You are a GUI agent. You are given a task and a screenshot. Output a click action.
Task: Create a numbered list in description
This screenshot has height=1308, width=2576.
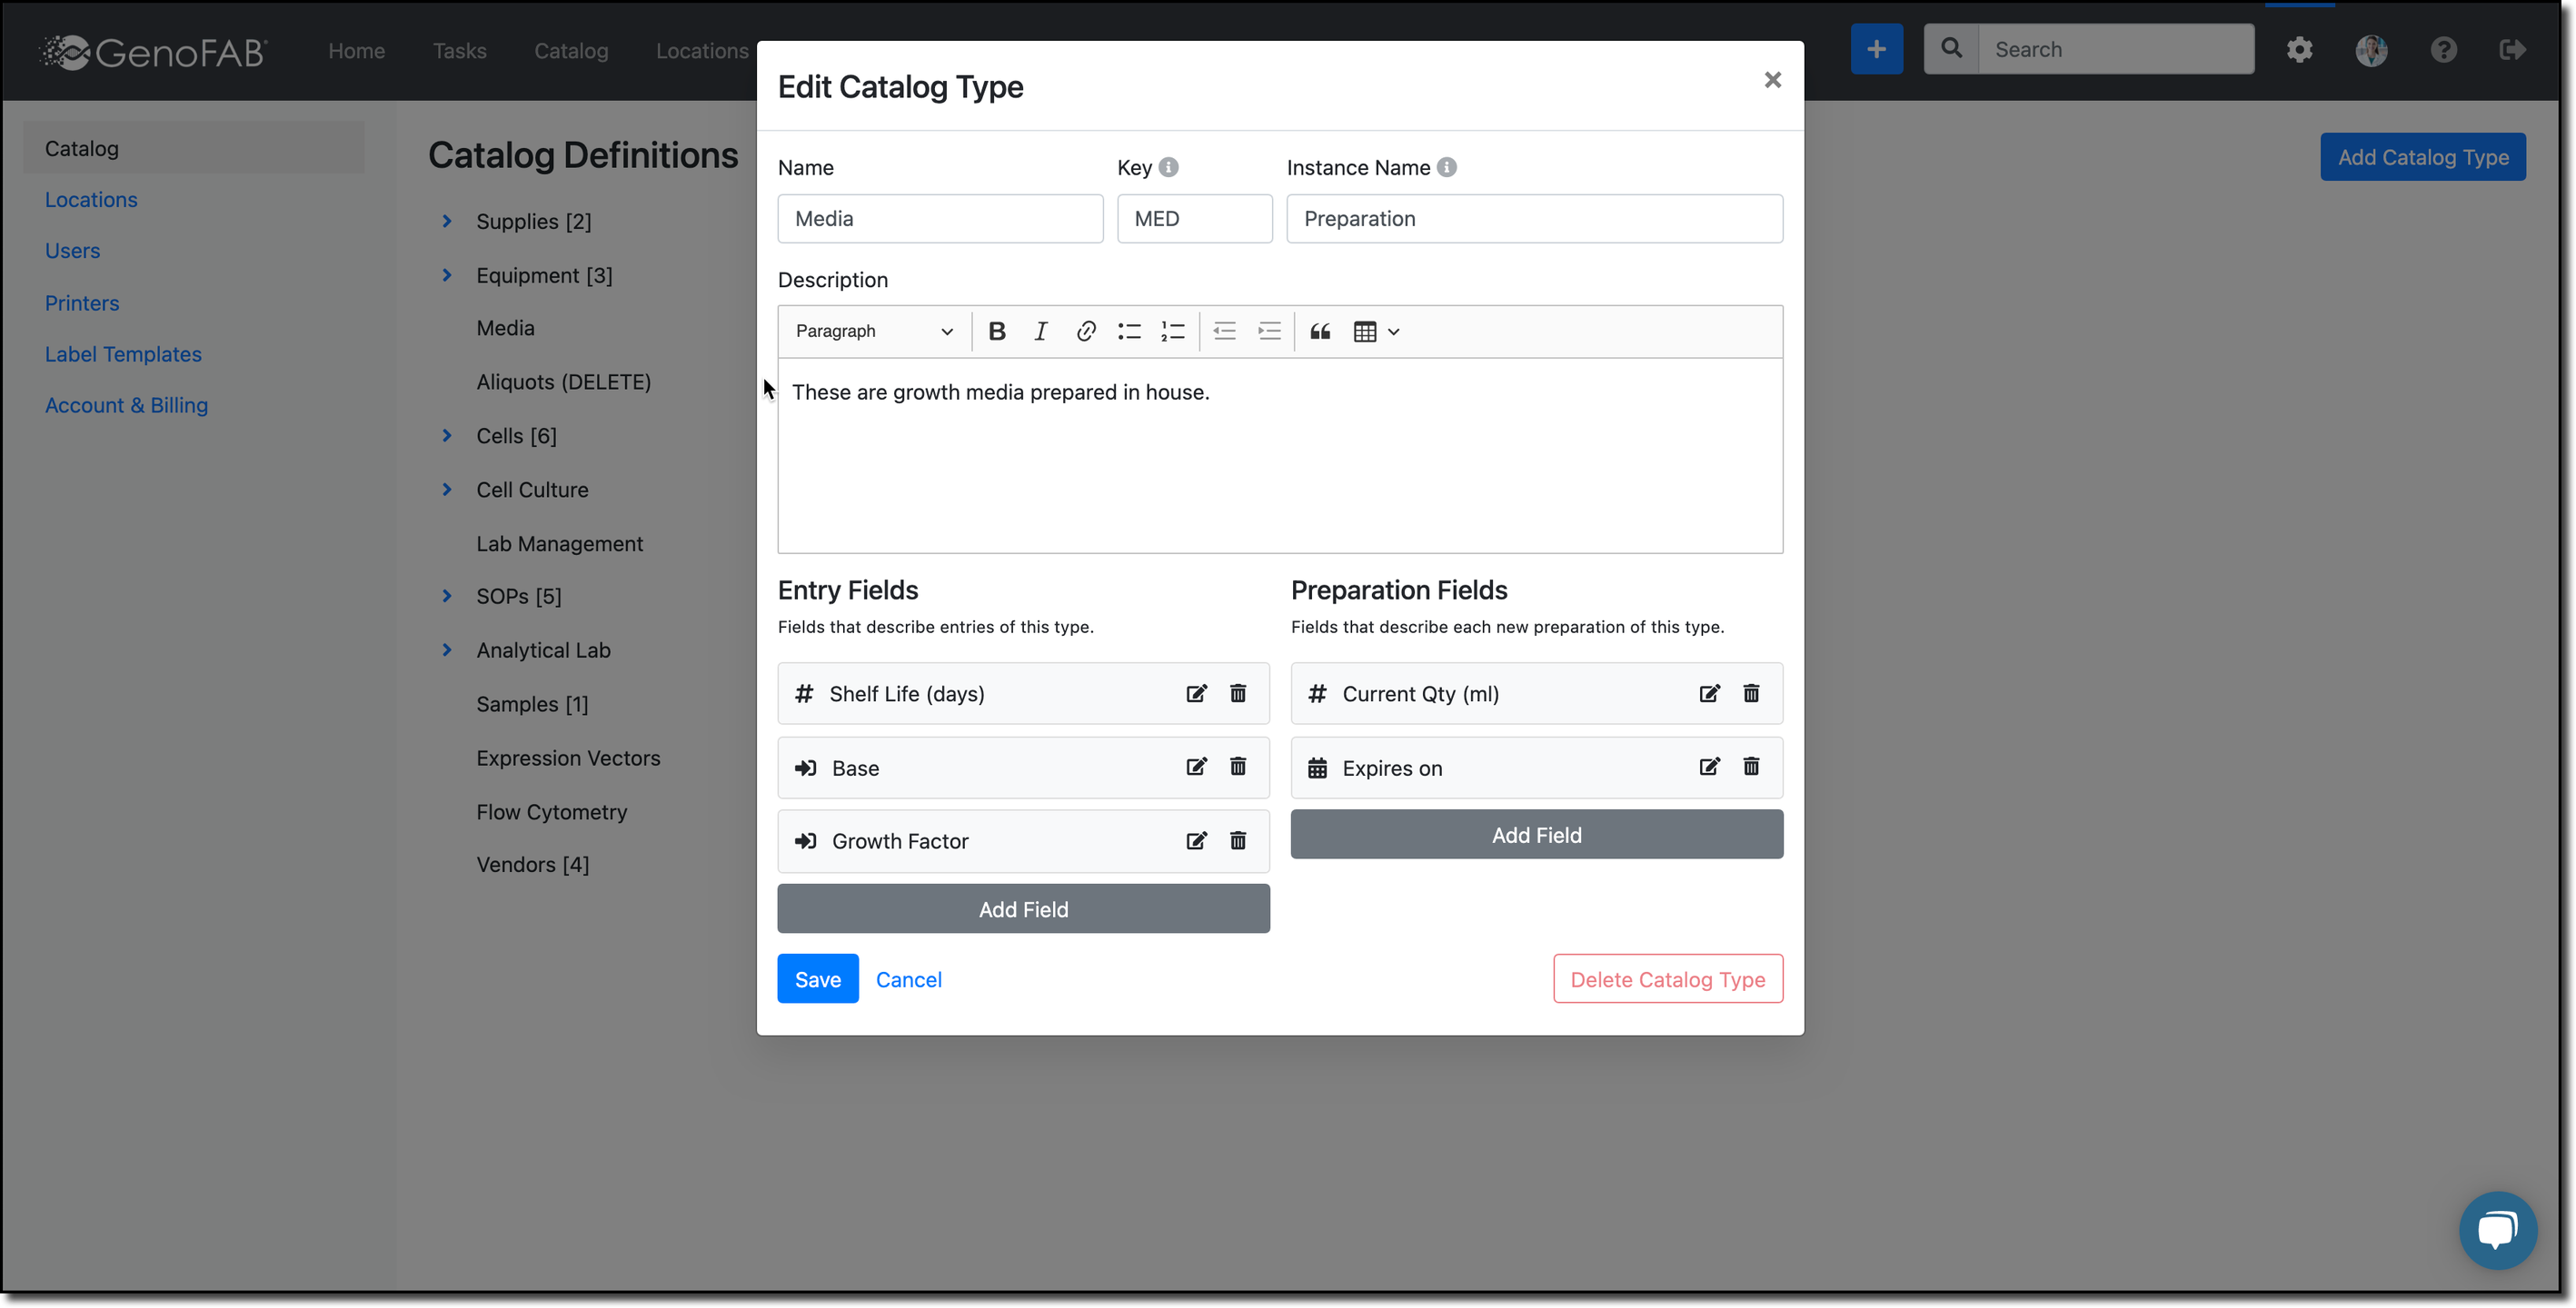pyautogui.click(x=1172, y=331)
